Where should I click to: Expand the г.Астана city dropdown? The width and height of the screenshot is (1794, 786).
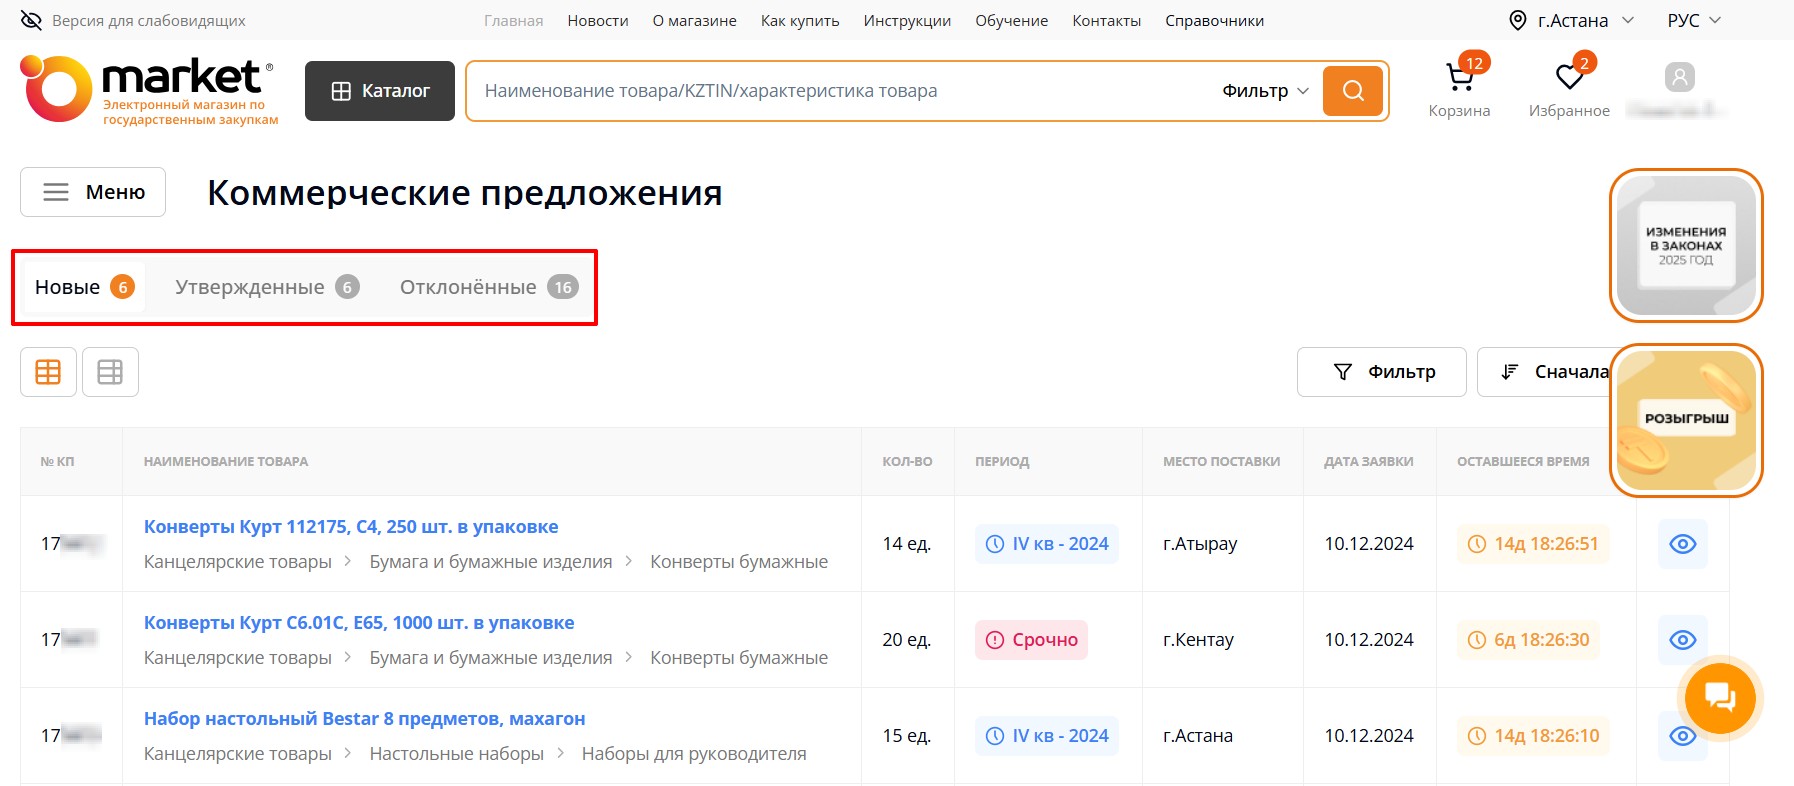pyautogui.click(x=1571, y=21)
